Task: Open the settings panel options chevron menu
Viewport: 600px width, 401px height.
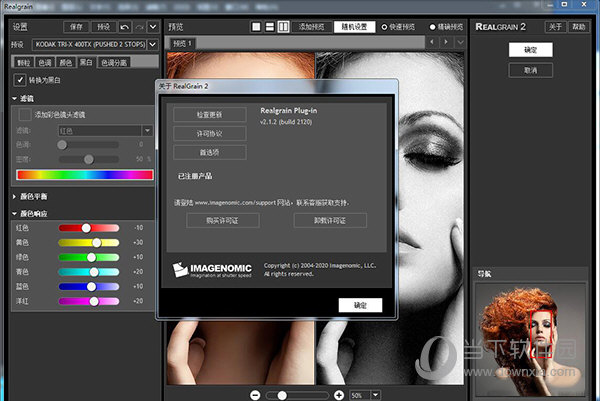Action: click(153, 27)
